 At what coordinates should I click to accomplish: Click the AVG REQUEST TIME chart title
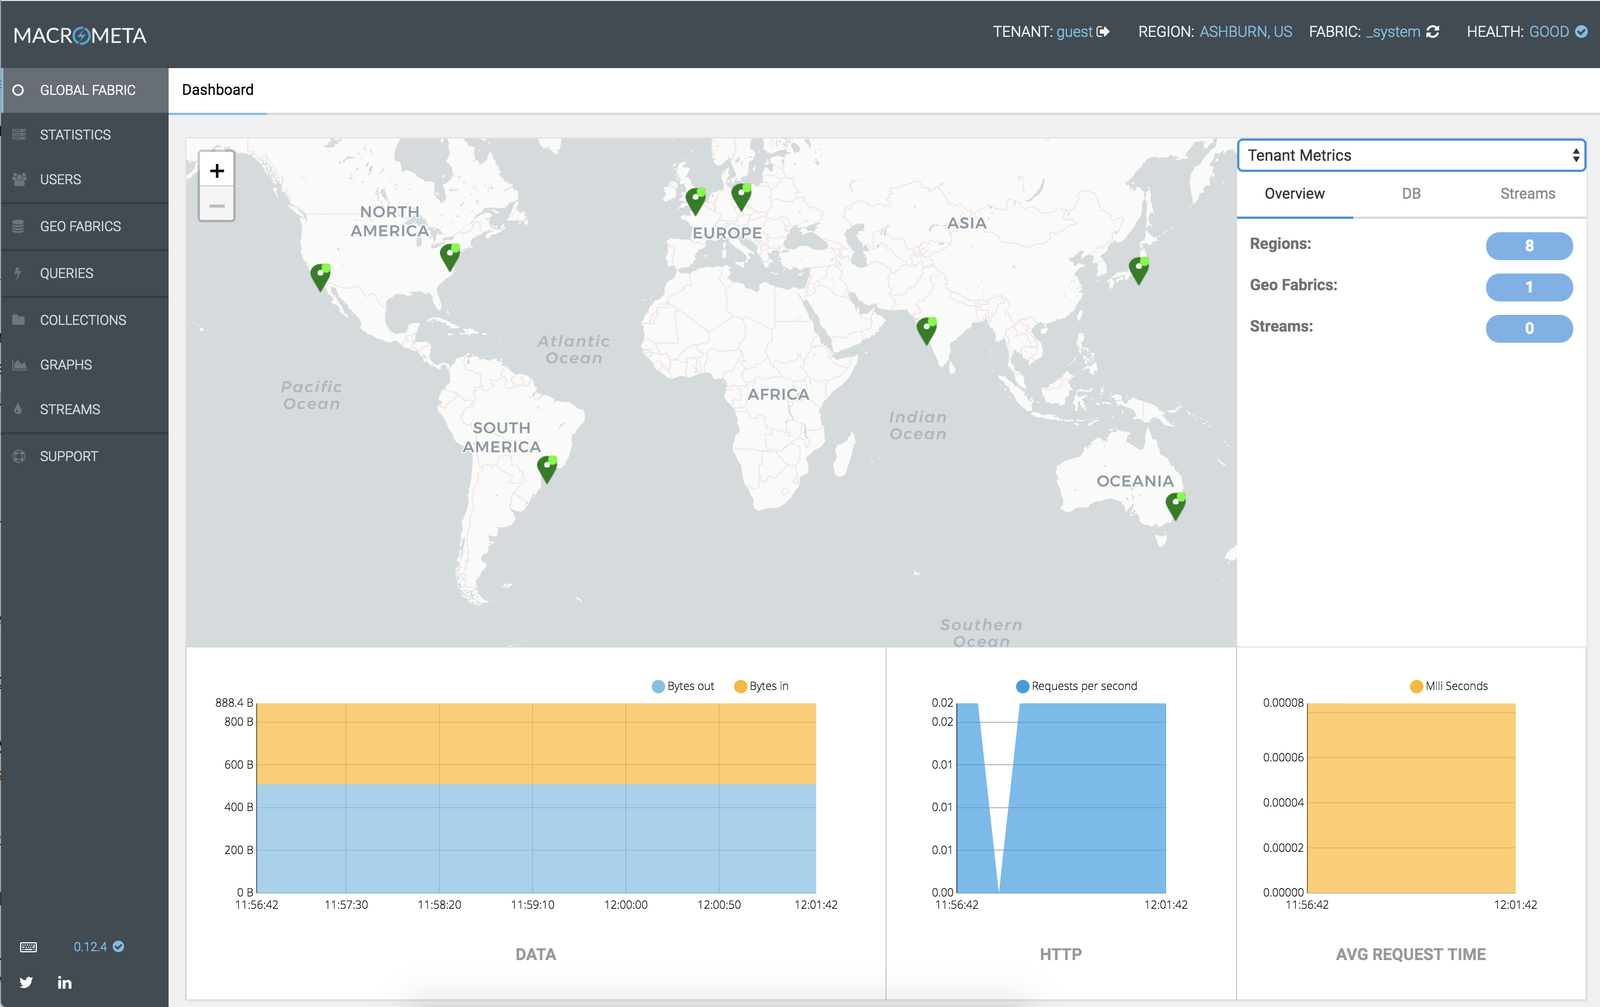coord(1411,954)
